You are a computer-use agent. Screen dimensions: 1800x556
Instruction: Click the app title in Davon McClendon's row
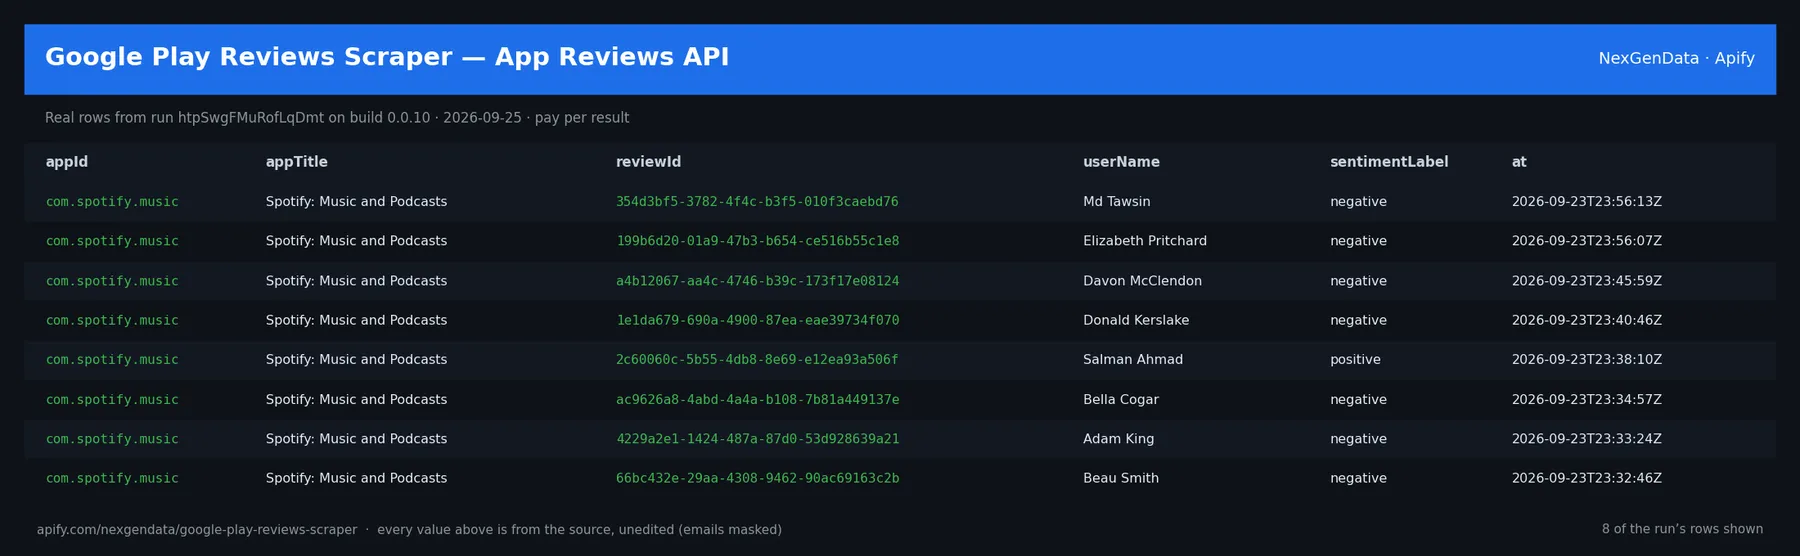click(356, 281)
